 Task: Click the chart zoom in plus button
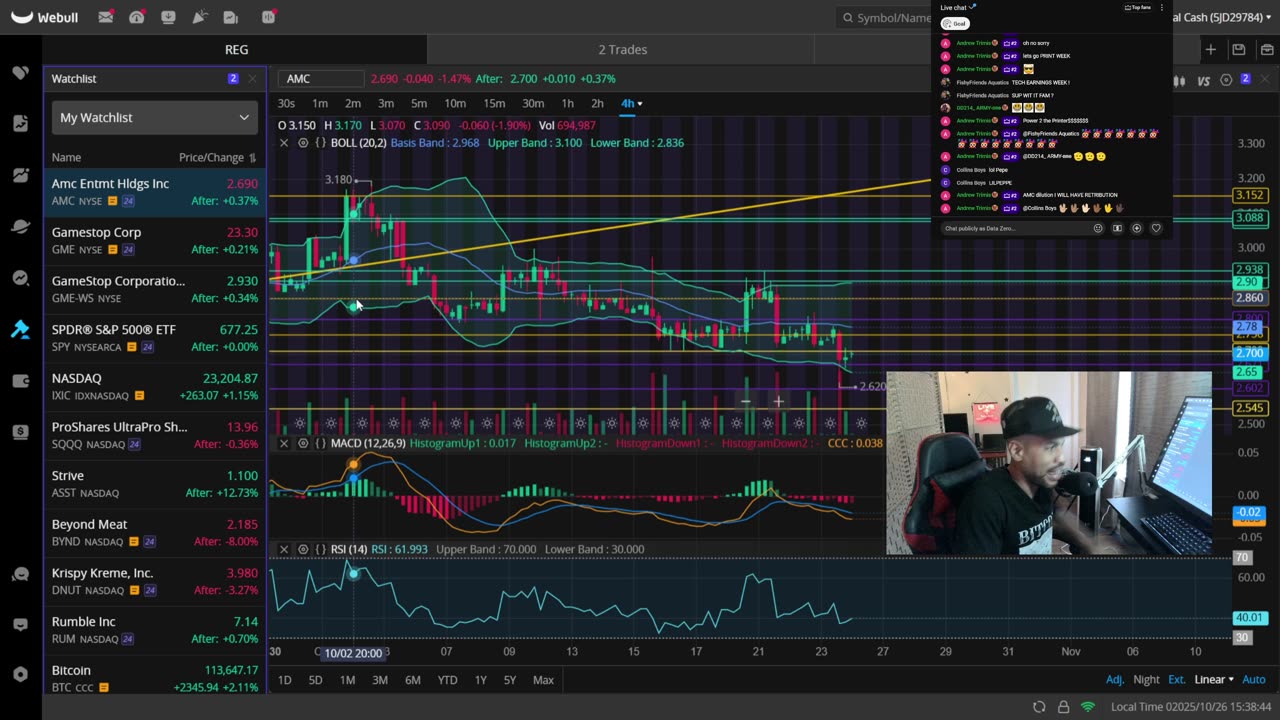(778, 402)
